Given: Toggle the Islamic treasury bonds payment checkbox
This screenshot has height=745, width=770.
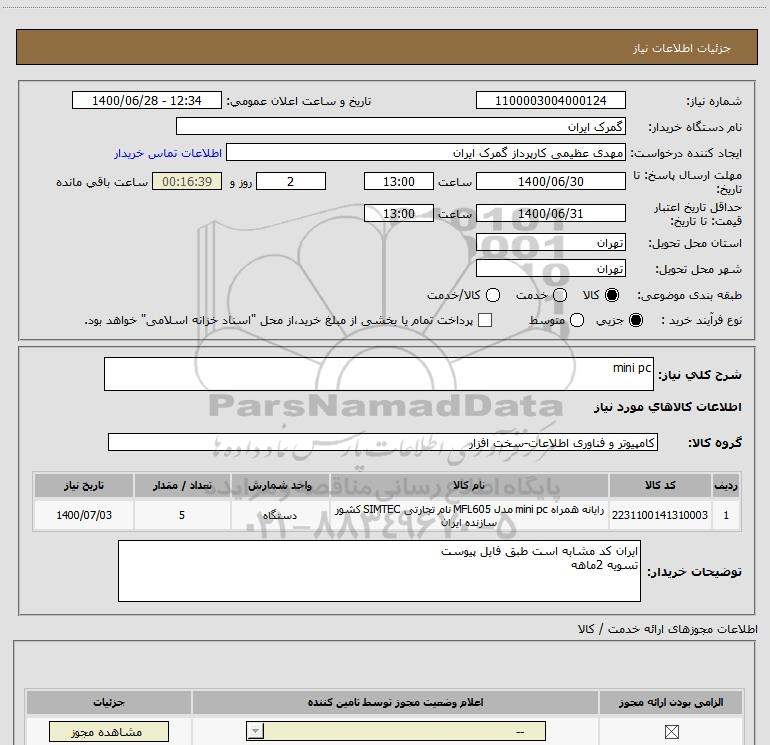Looking at the screenshot, I should tap(485, 320).
